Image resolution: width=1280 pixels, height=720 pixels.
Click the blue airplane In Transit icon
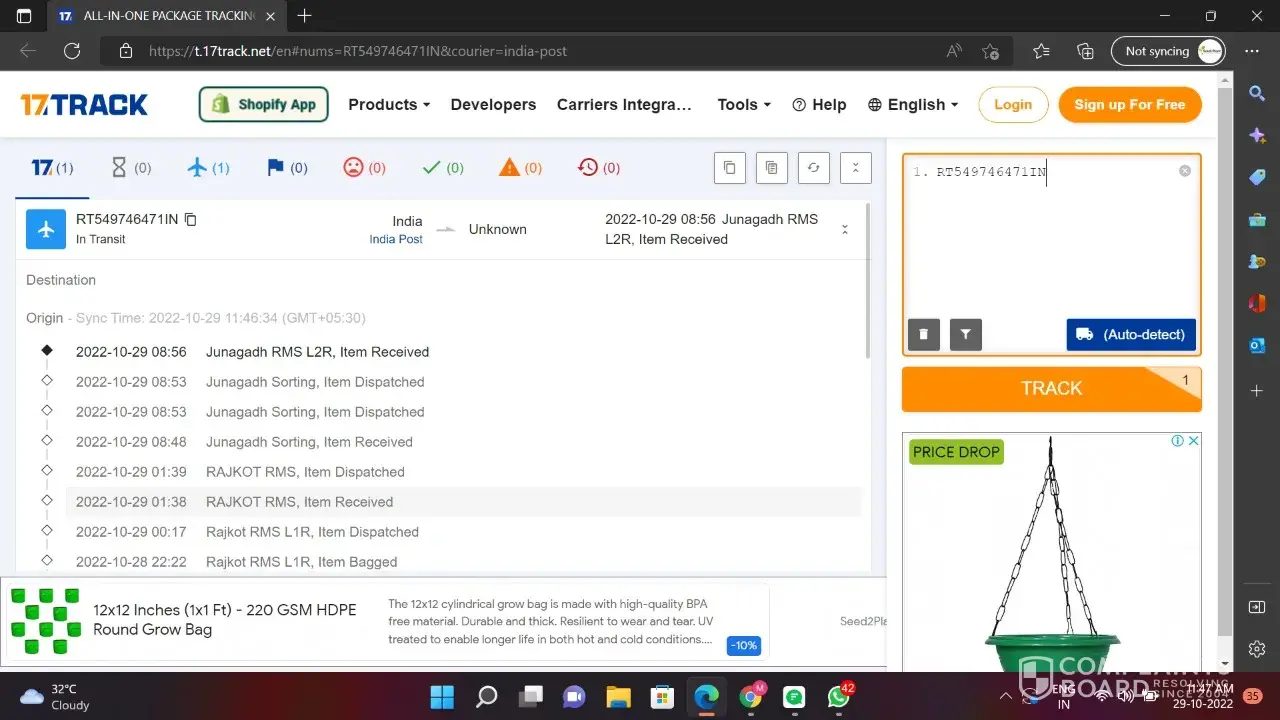tap(46, 229)
